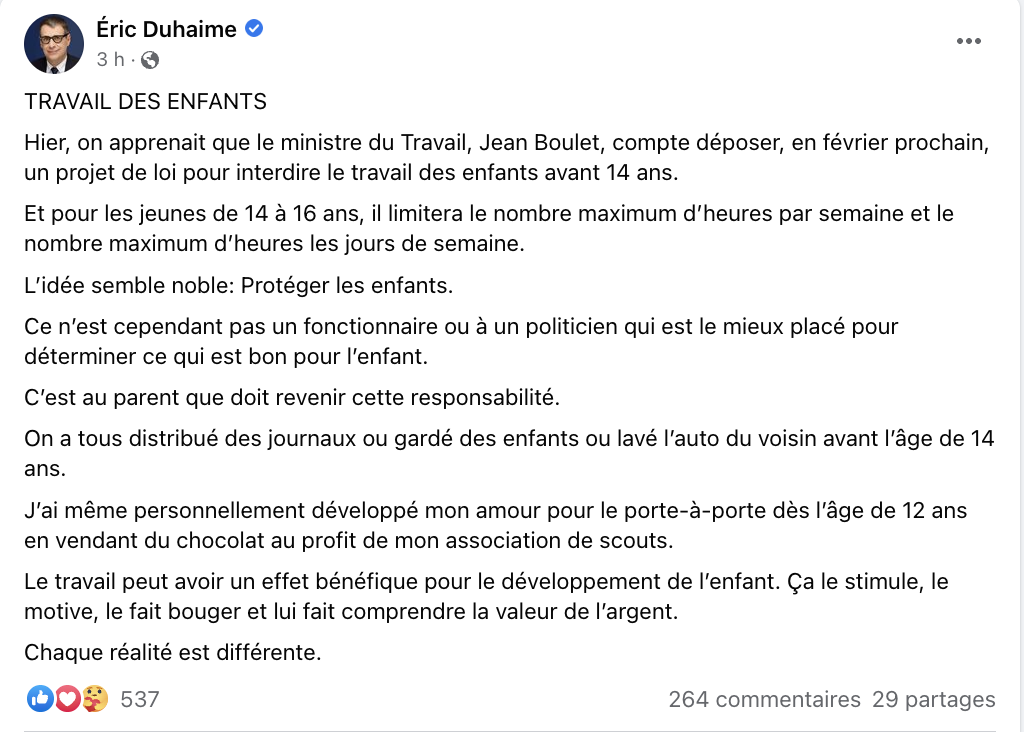Show the 29 partages list
The height and width of the screenshot is (732, 1024).
[933, 699]
